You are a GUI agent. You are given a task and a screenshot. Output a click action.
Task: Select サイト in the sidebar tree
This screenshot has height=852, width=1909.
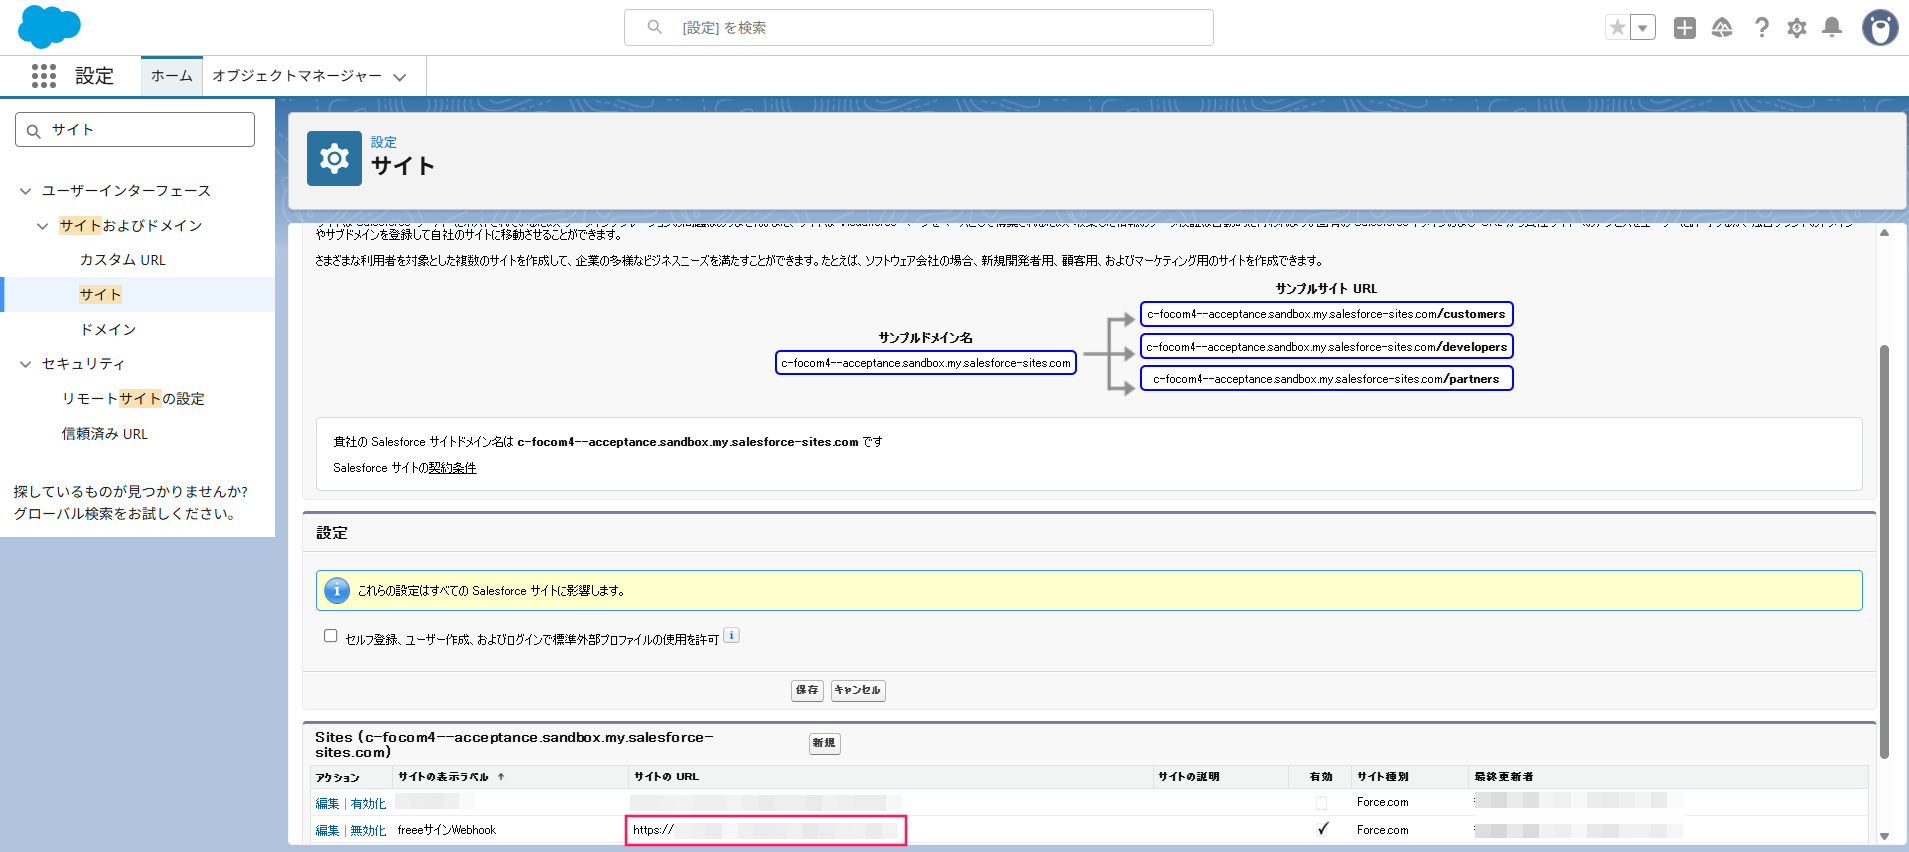[x=101, y=295]
